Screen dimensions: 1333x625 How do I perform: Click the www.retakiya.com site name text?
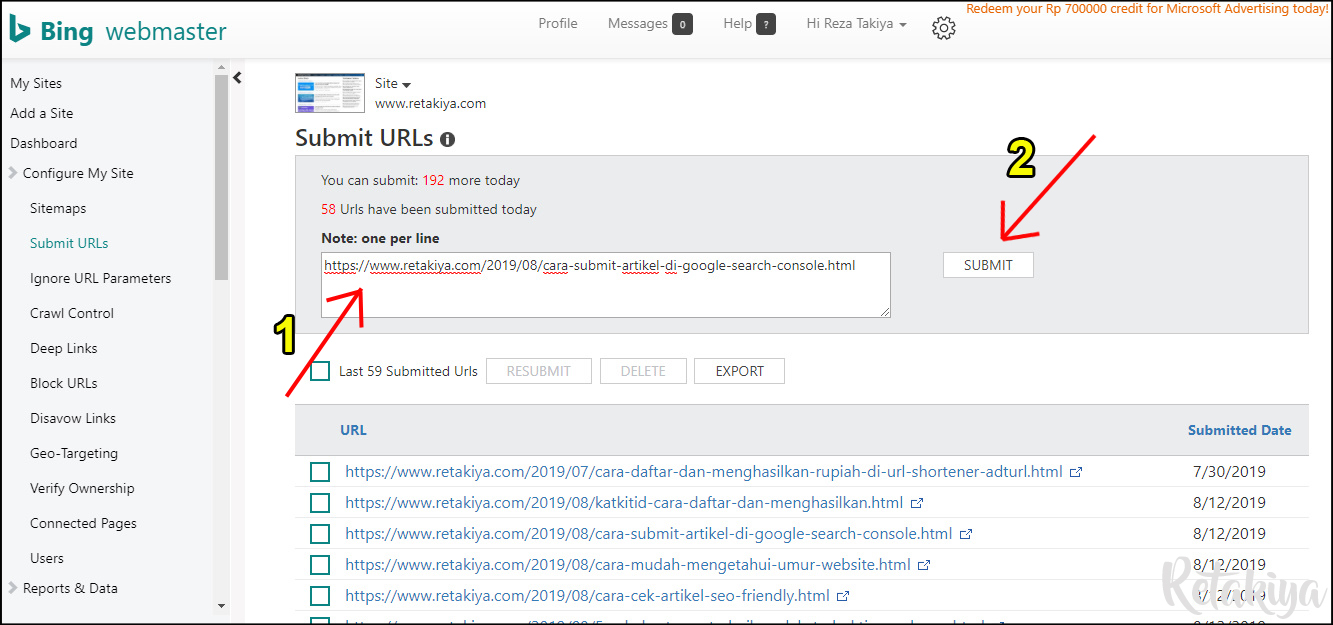[431, 103]
